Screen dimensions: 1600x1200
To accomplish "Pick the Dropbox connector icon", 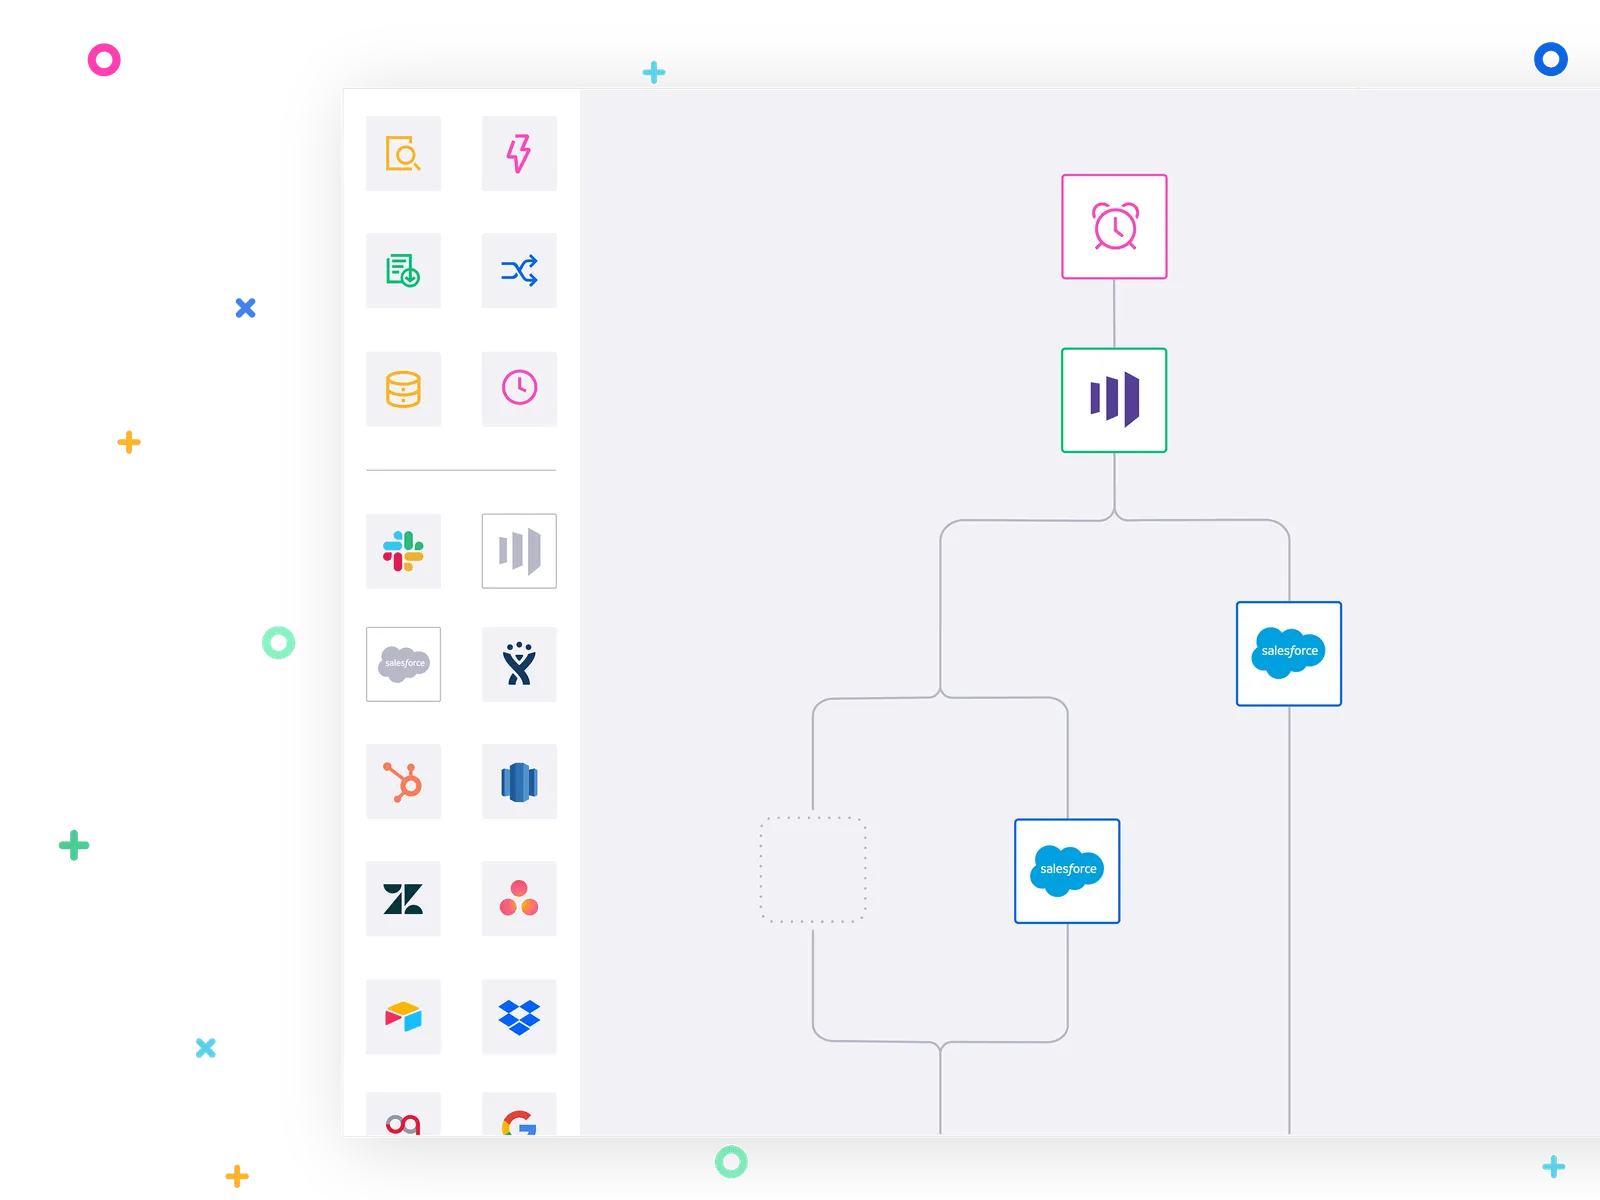I will (x=519, y=1016).
